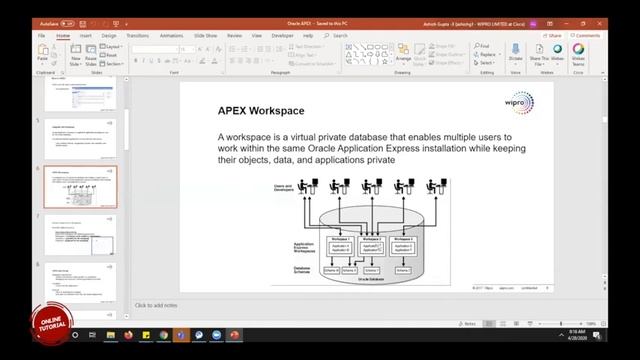The height and width of the screenshot is (360, 640).
Task: Go to the Slide Show tab
Action: point(206,36)
